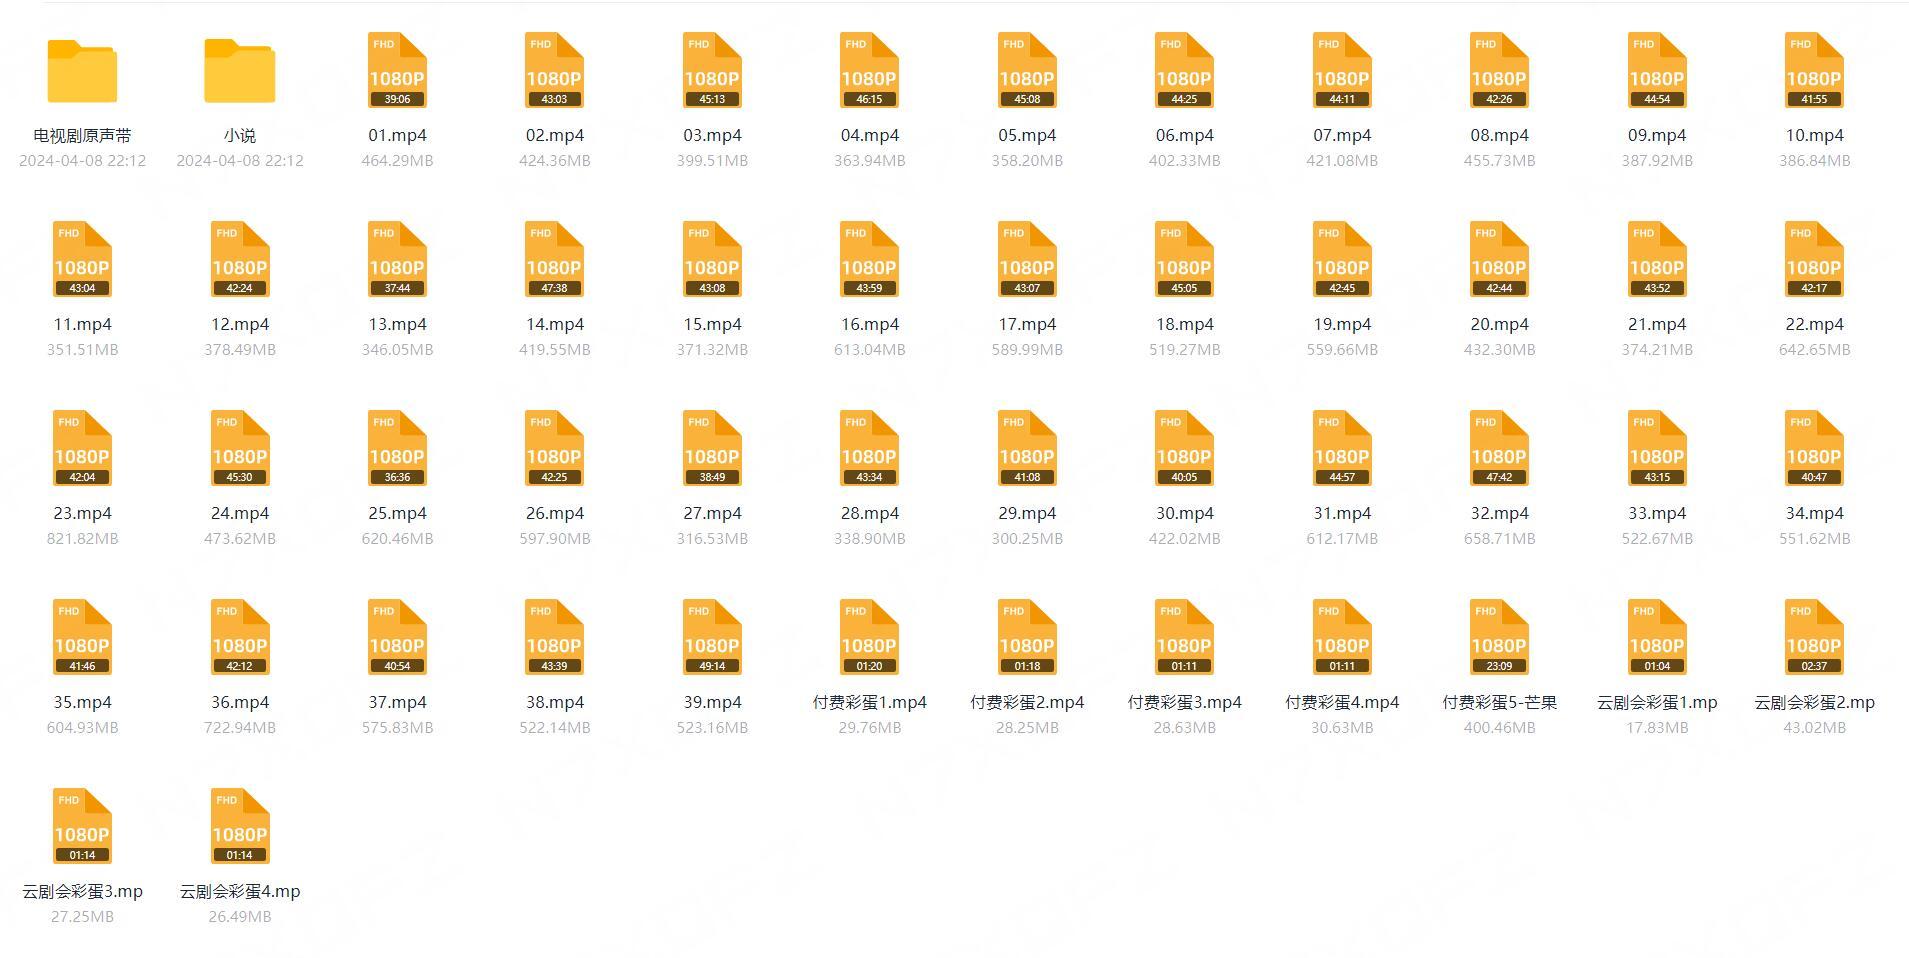Select the 38.mp4 thumbnail
The width and height of the screenshot is (1909, 958).
click(x=554, y=636)
